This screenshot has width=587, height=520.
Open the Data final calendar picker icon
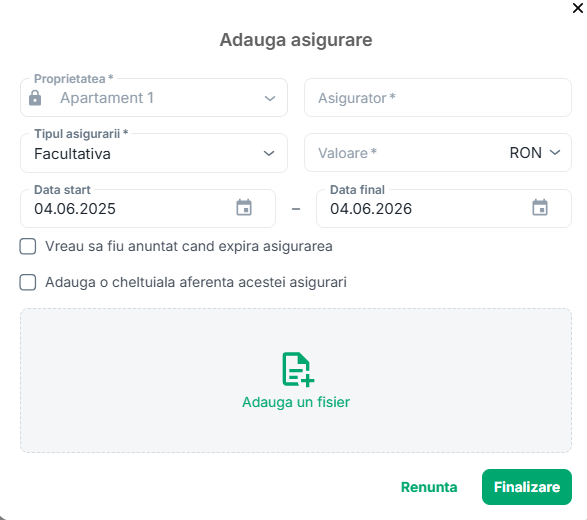(540, 207)
